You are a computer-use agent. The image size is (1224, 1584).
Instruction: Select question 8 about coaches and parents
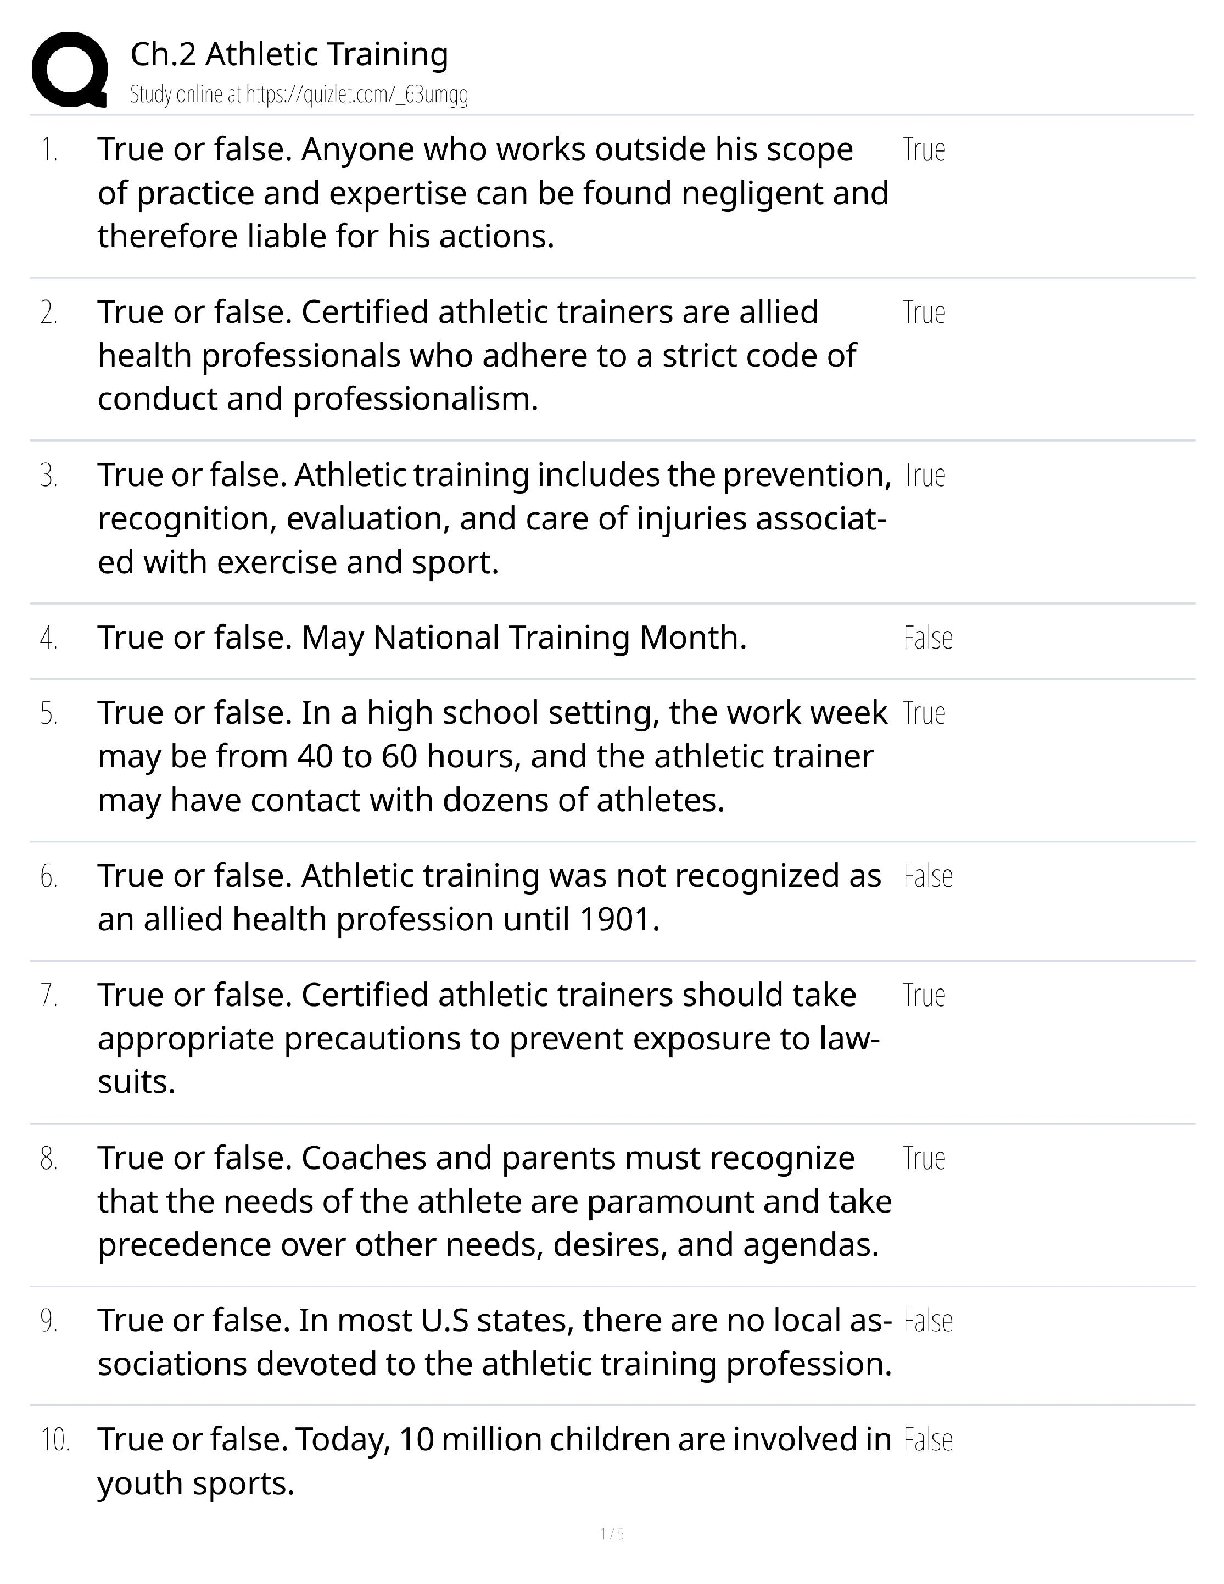(x=494, y=1201)
